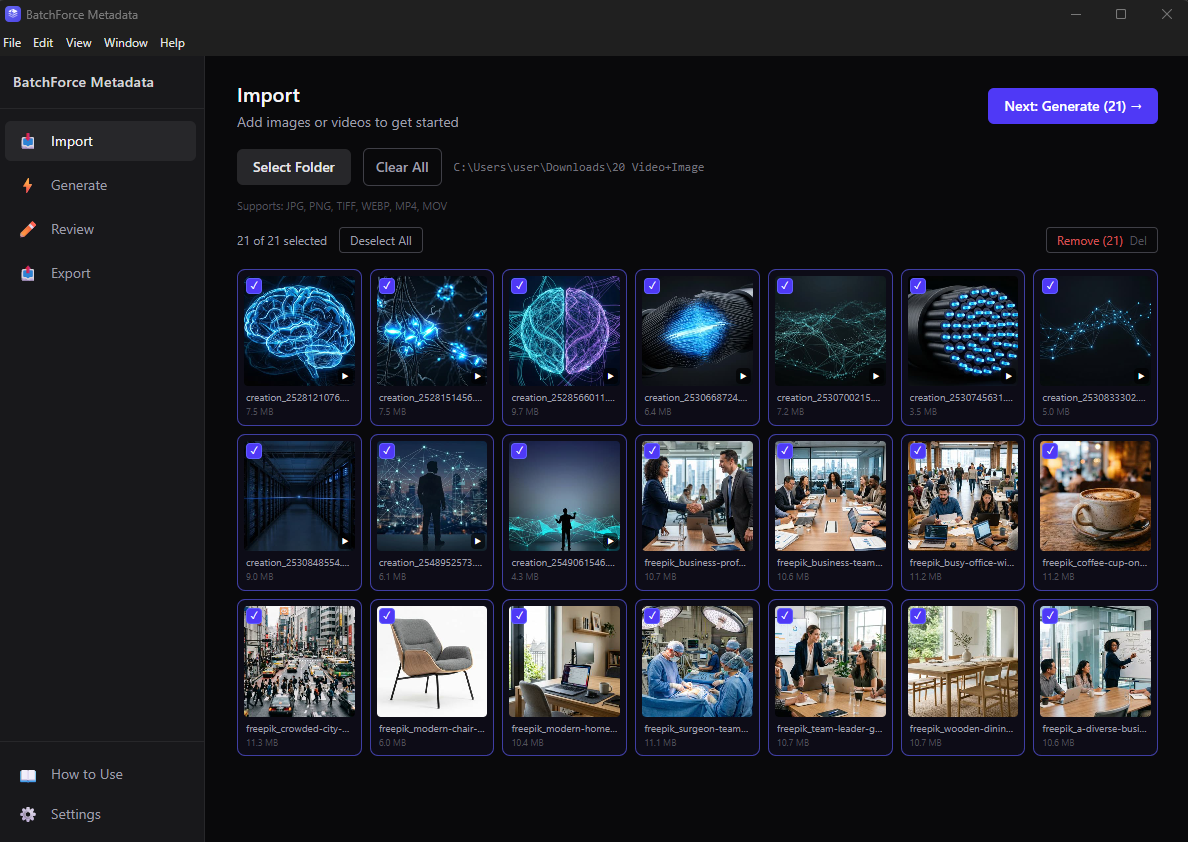Select the Import section icon in sidebar
Viewport: 1188px width, 842px height.
tap(27, 141)
